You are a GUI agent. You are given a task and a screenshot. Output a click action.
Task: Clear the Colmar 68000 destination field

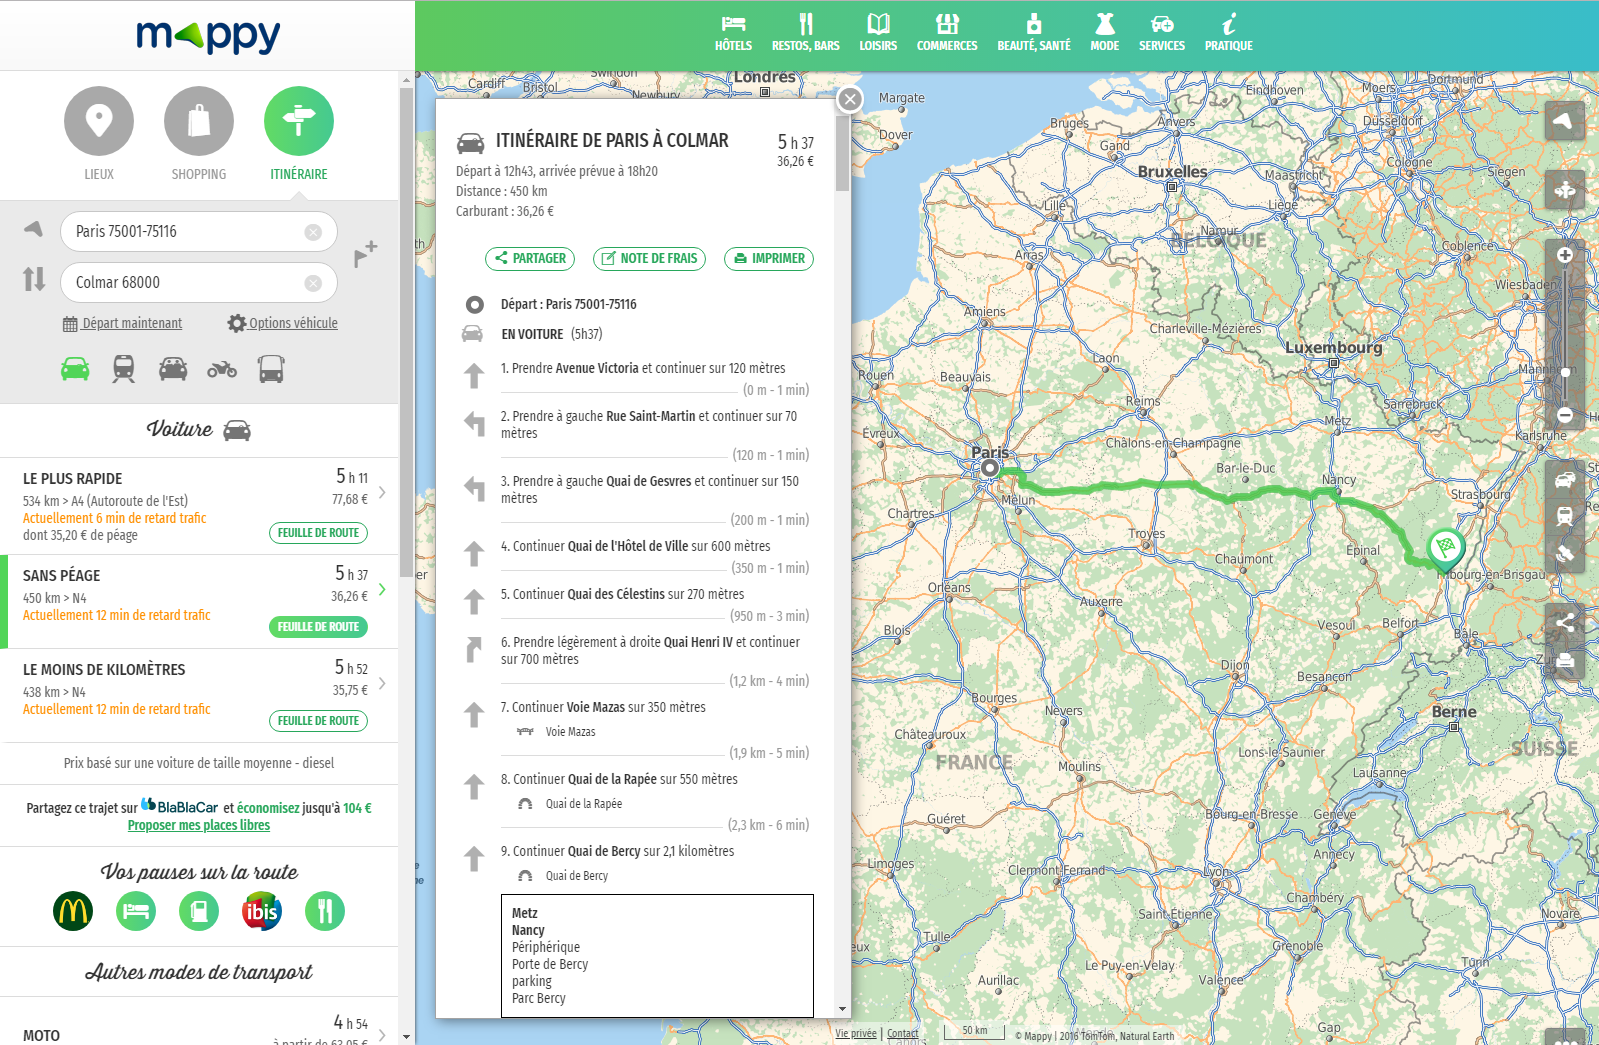313,283
